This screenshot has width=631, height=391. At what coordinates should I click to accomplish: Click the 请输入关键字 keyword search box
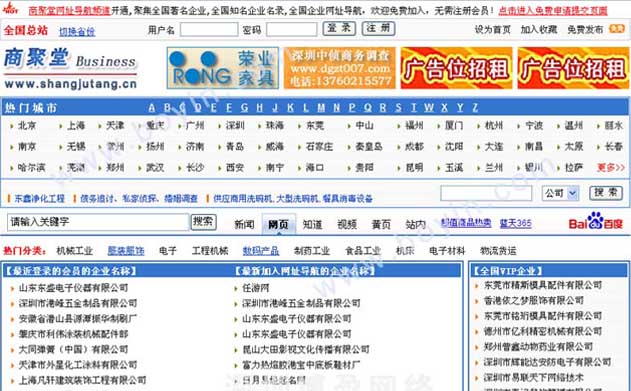coord(98,222)
